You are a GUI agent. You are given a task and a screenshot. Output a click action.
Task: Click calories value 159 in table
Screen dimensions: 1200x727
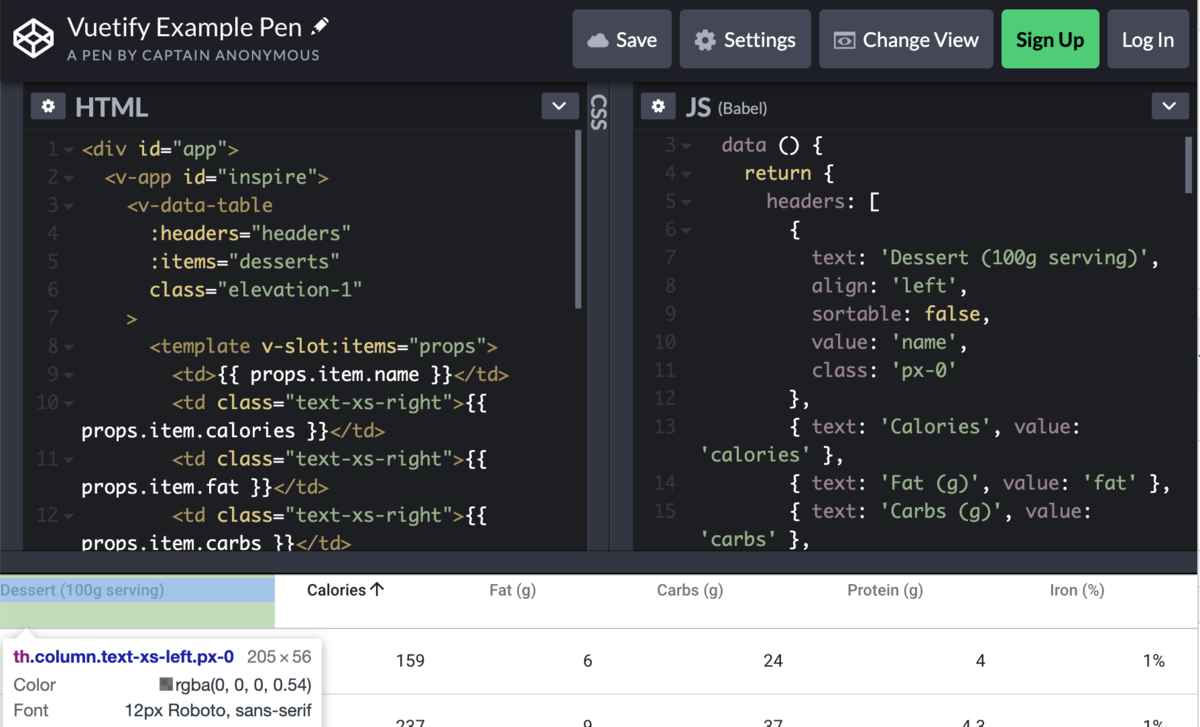pyautogui.click(x=410, y=661)
